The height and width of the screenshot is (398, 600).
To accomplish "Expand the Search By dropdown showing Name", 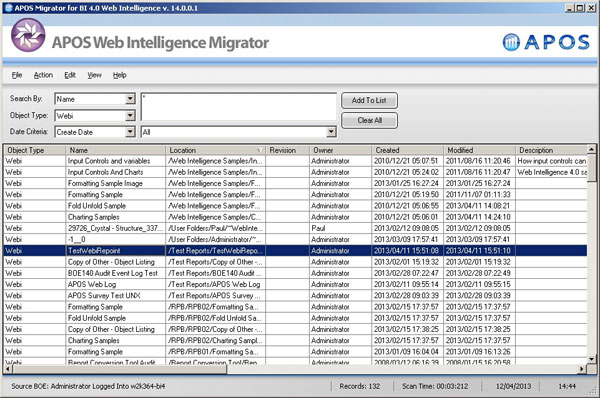I will (x=130, y=99).
